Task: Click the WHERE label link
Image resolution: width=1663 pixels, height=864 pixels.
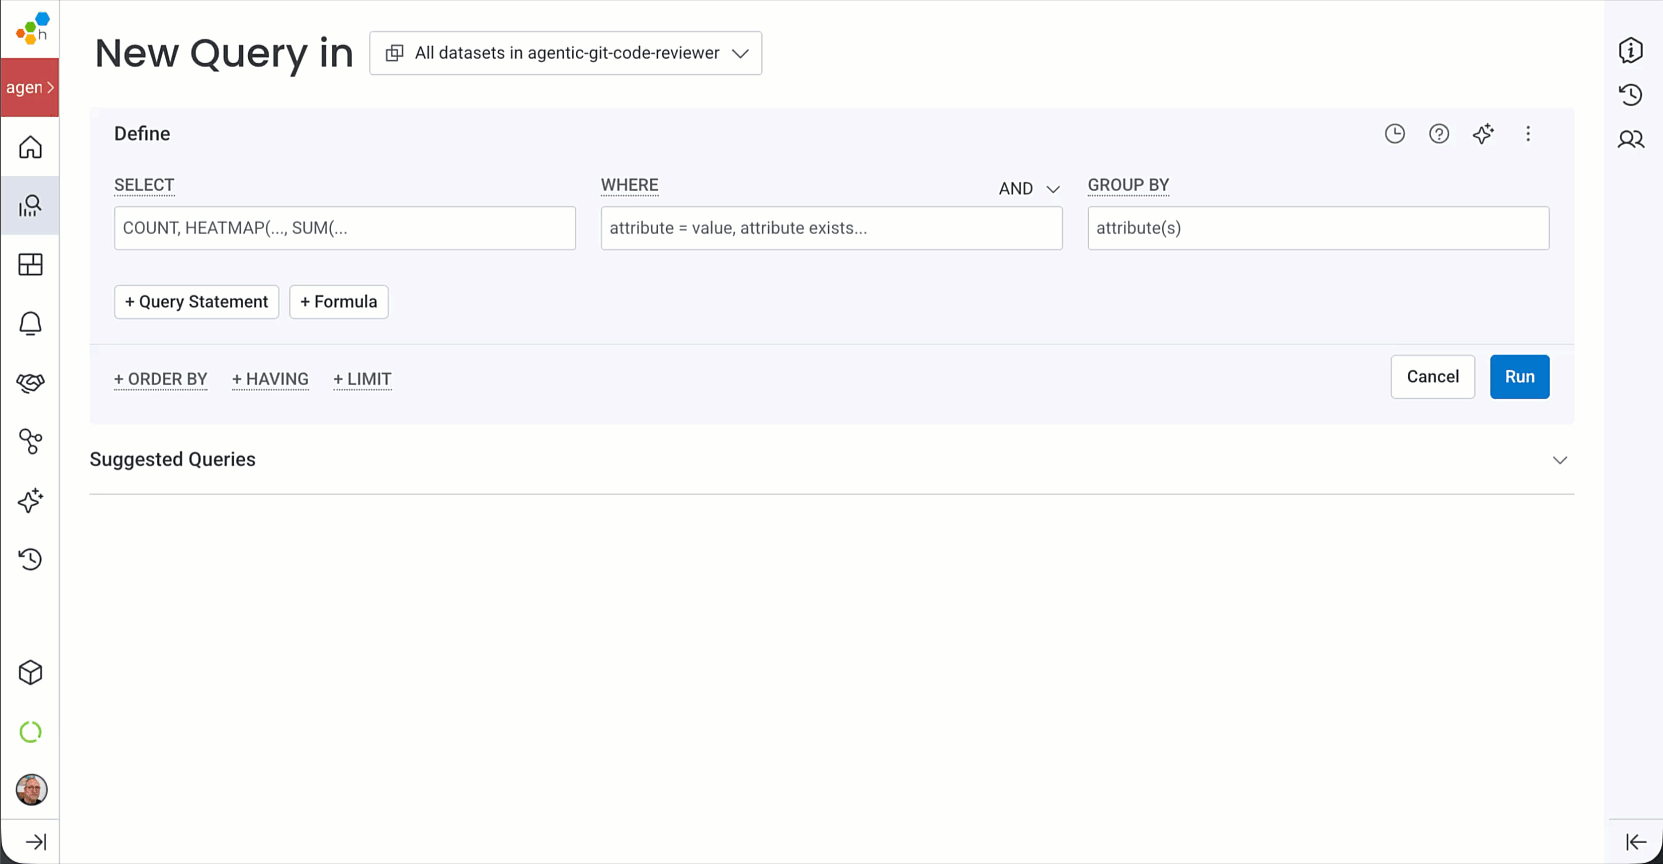Action: click(x=630, y=185)
